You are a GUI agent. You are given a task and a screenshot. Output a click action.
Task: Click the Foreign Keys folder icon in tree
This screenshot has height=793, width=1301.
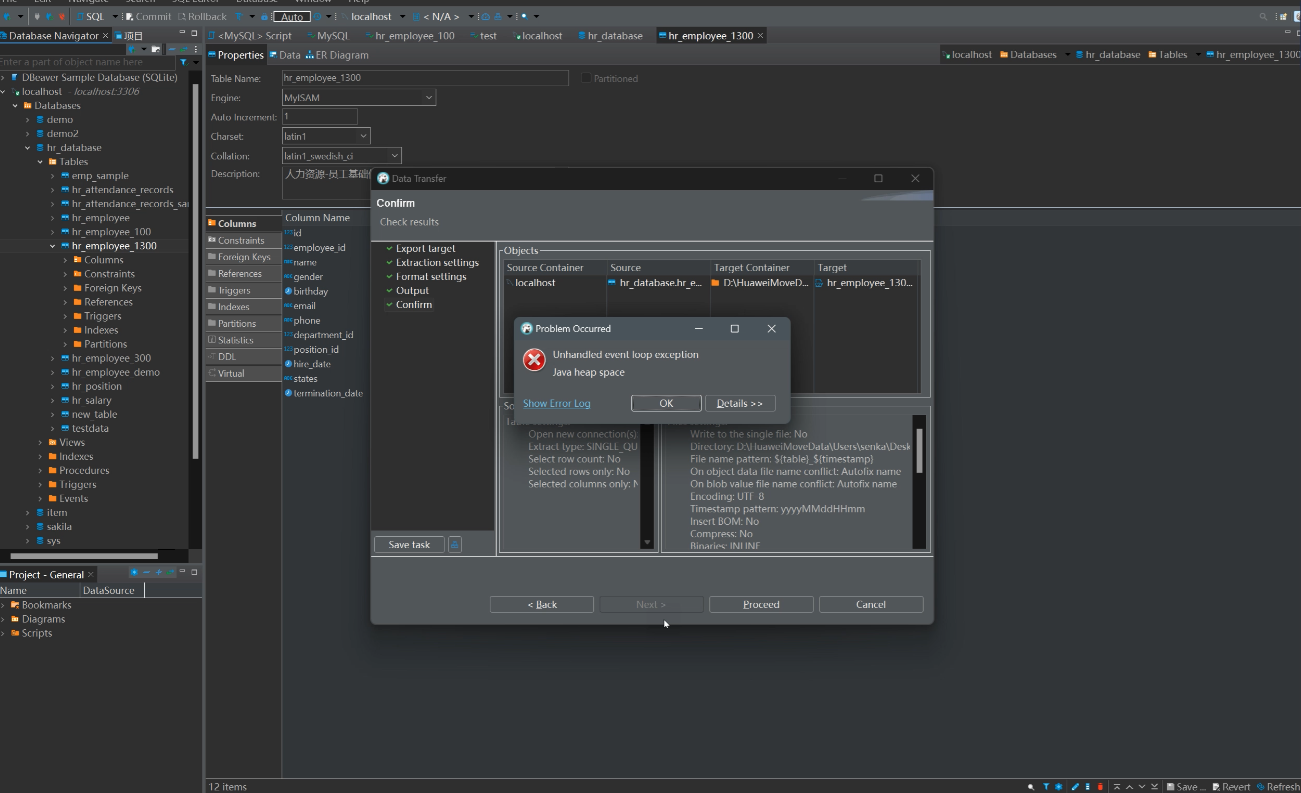coord(77,288)
